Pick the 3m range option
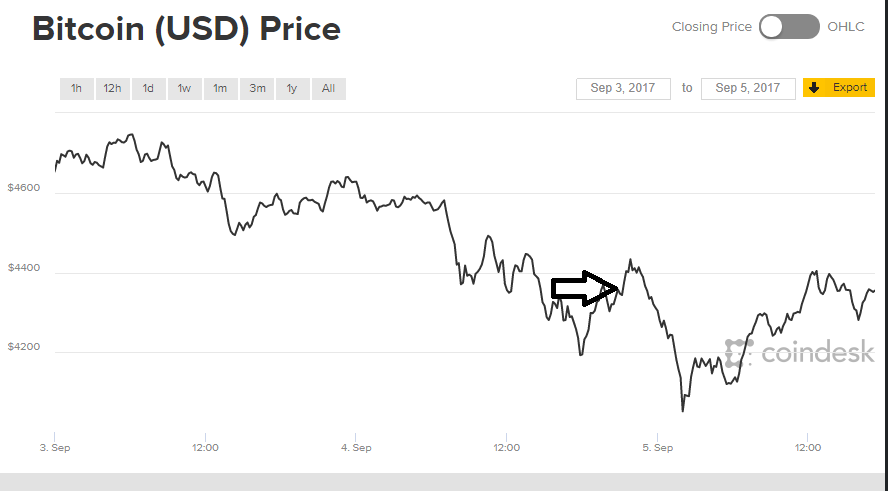Screen dimensions: 888x491 (257, 88)
